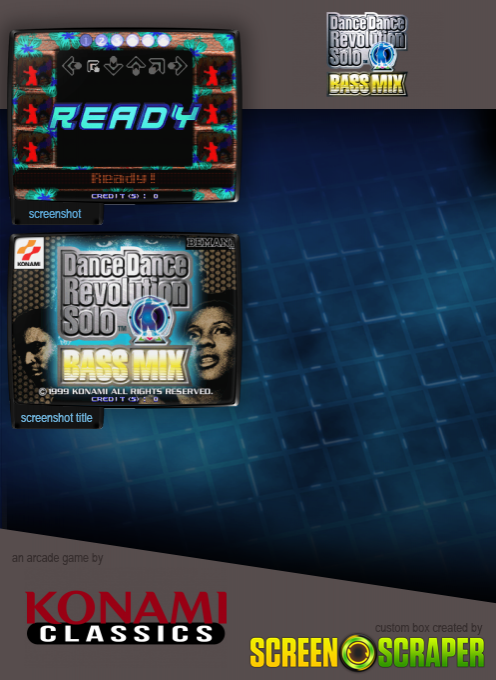Click the dancer emblem in top-right game logo
The width and height of the screenshot is (496, 680).
[384, 56]
